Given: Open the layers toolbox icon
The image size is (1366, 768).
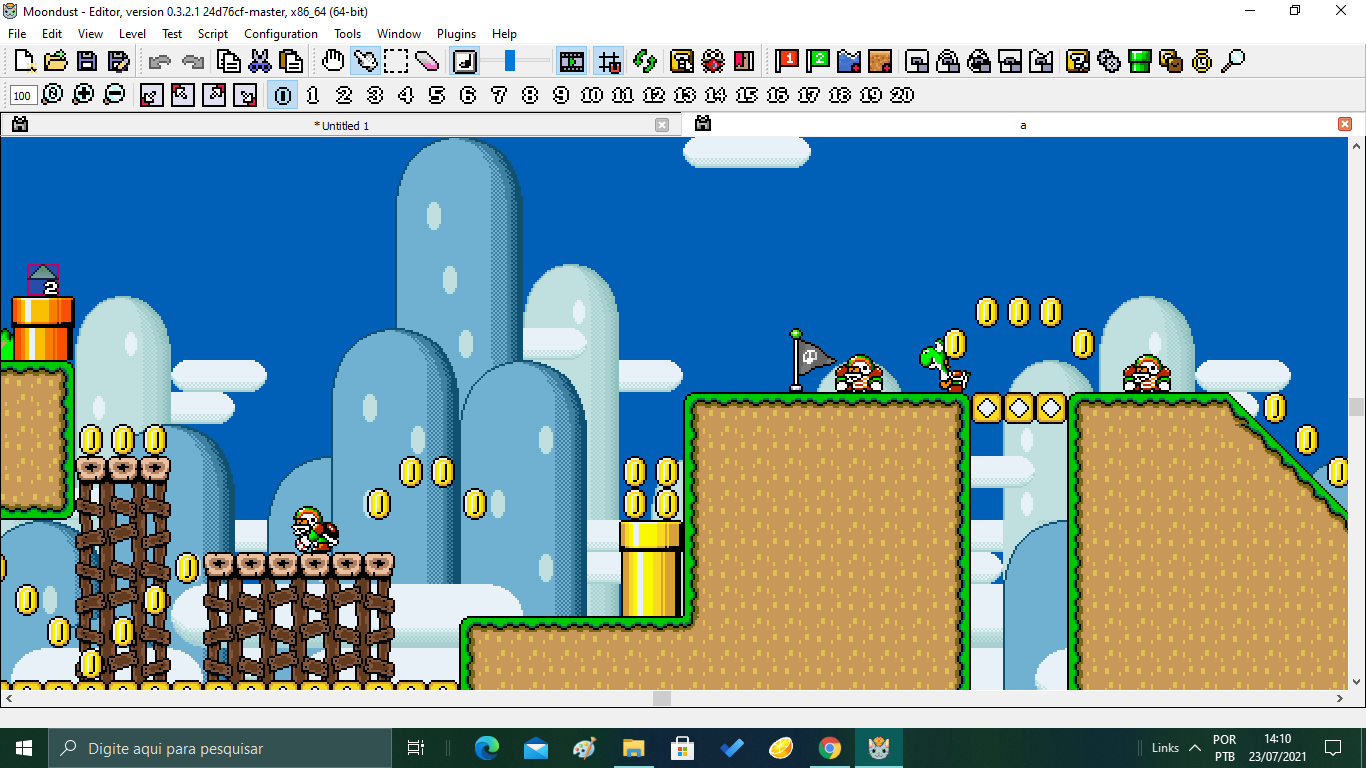Looking at the screenshot, I should pos(1171,62).
